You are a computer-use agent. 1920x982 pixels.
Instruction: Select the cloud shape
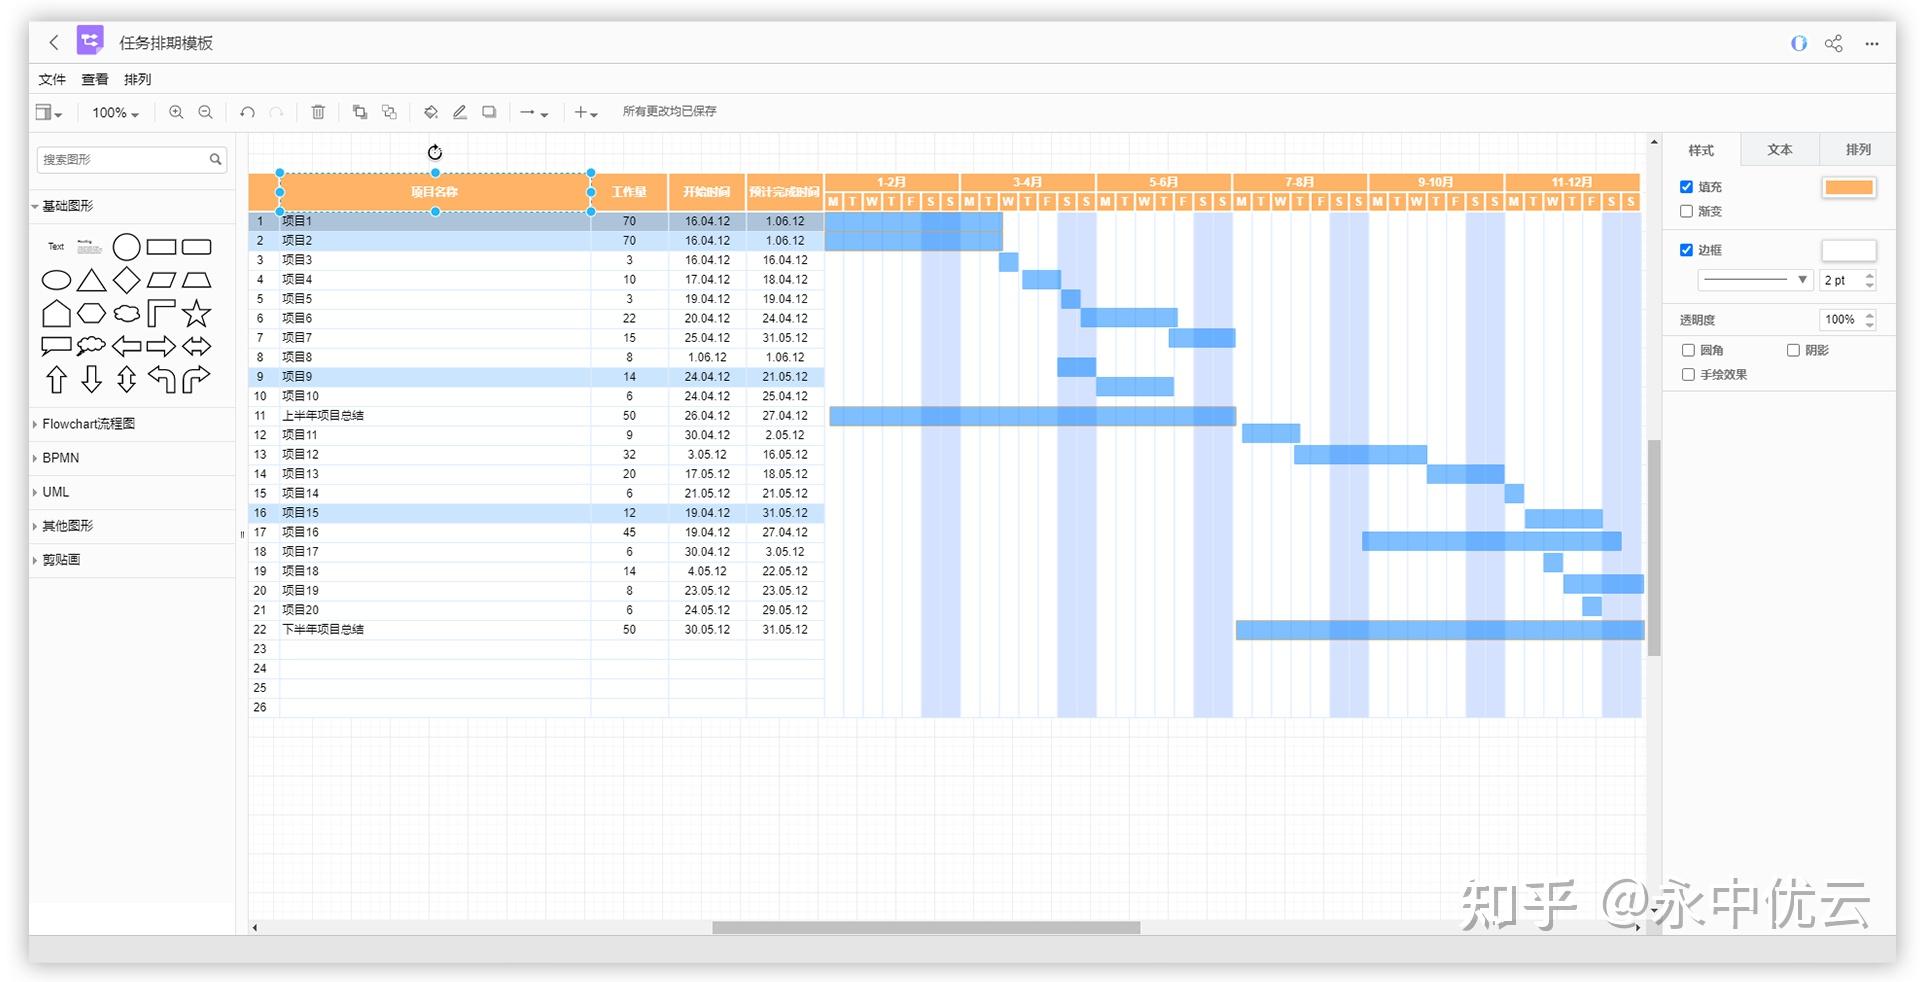[x=127, y=313]
